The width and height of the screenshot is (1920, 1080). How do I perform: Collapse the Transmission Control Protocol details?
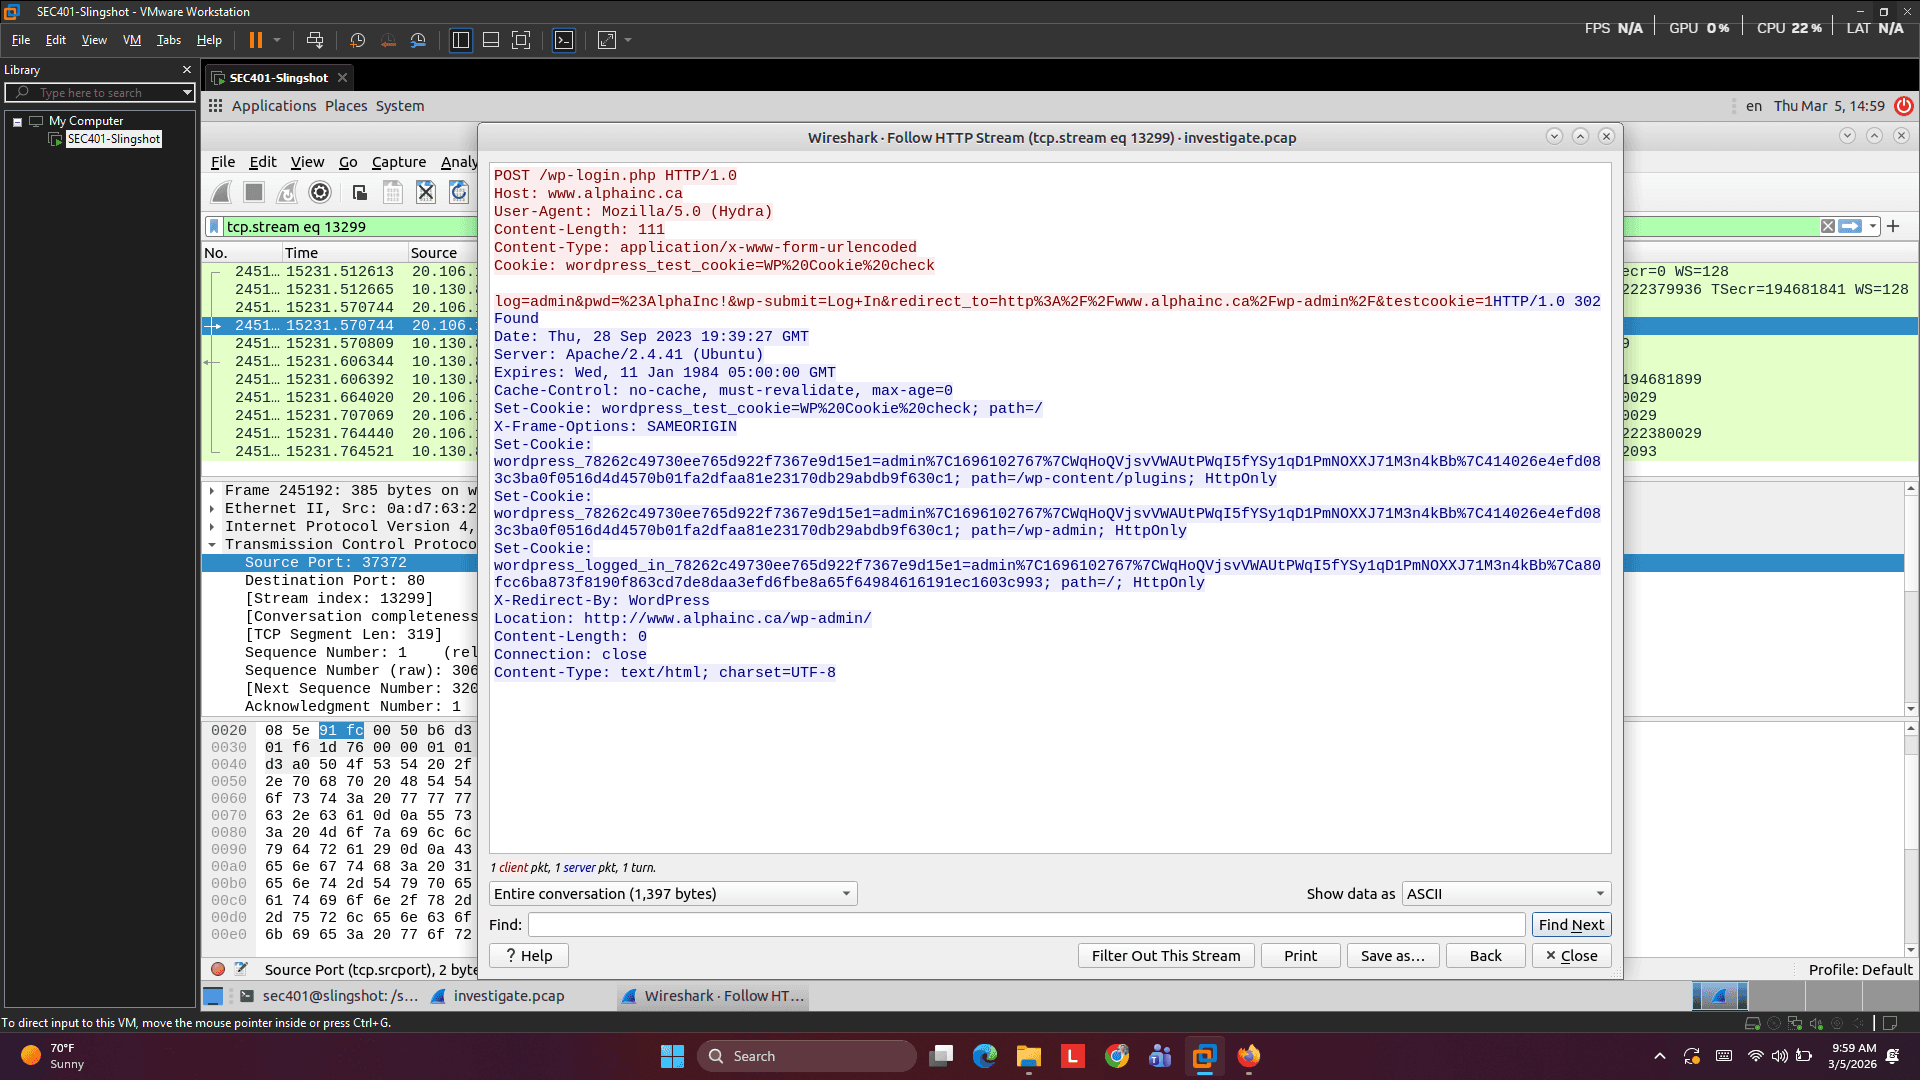(212, 544)
